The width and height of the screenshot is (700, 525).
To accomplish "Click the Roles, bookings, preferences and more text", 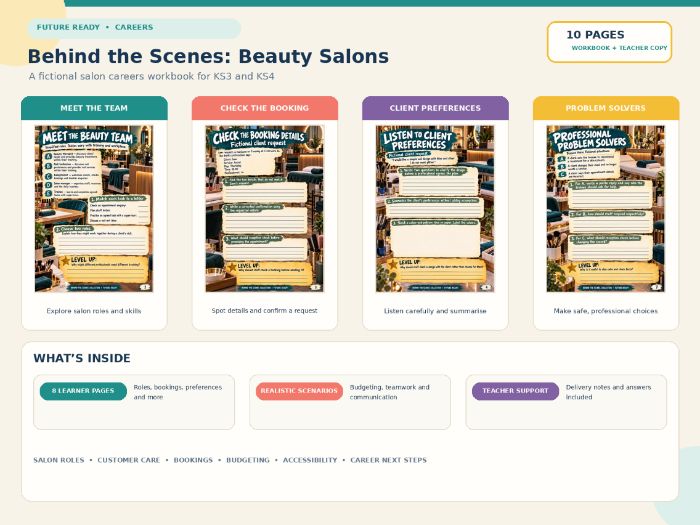I will pos(178,392).
